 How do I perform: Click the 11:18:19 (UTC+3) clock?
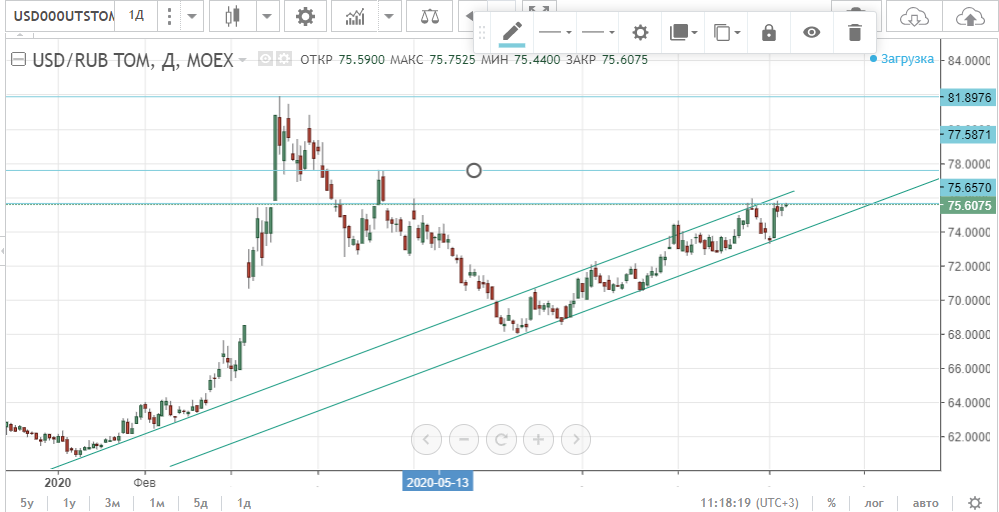749,503
